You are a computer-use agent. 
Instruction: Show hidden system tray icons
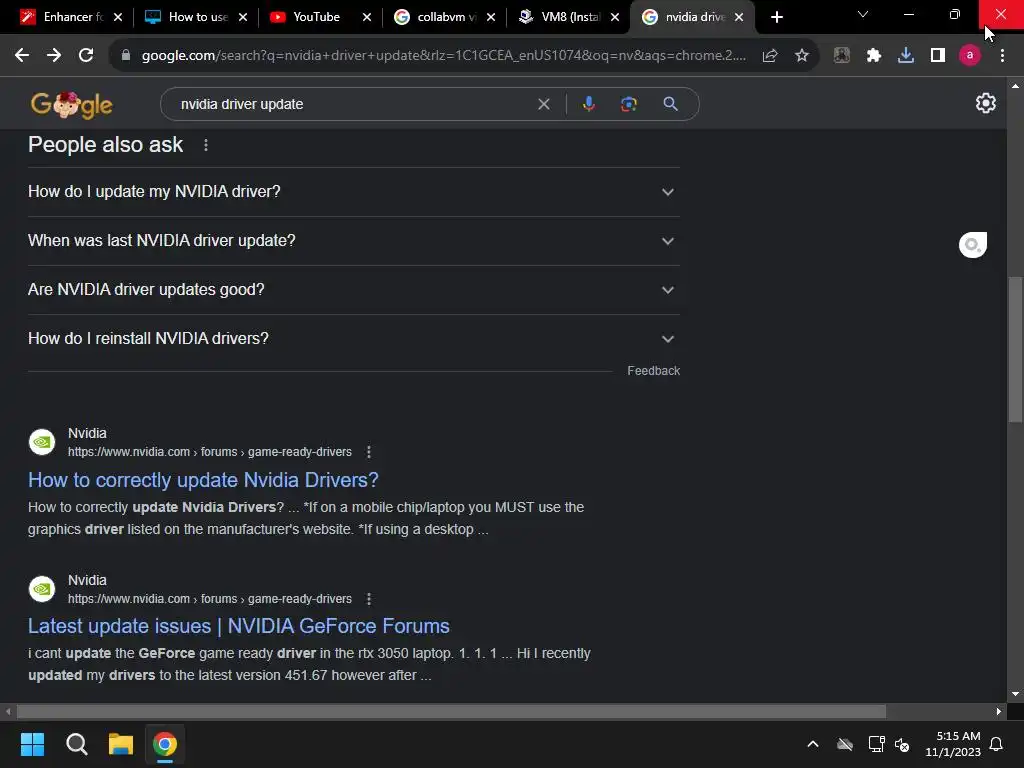click(x=813, y=744)
